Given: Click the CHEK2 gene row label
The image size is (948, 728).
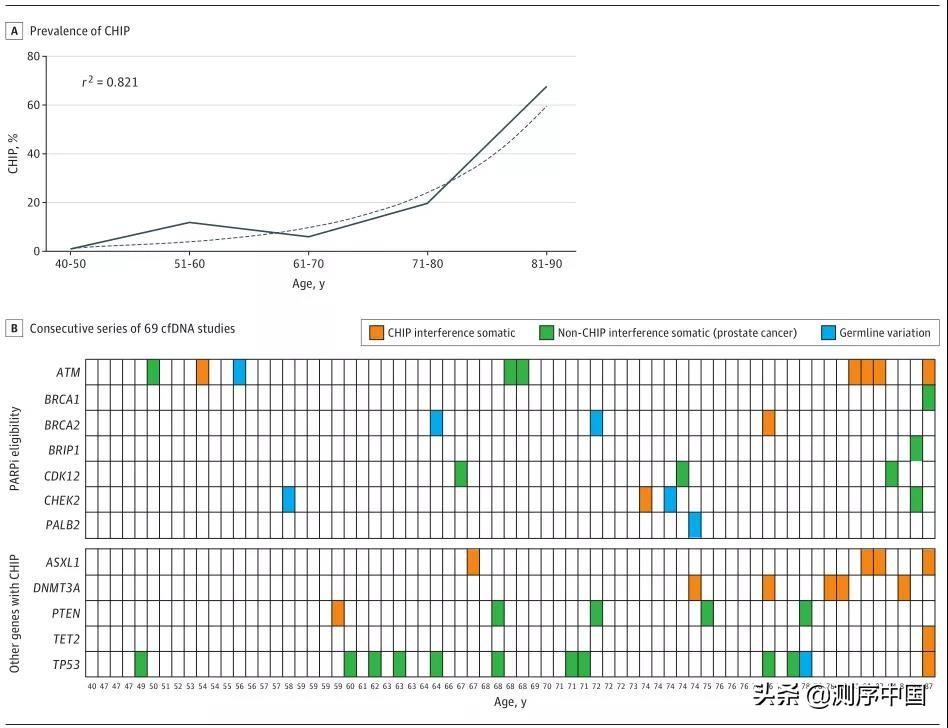Looking at the screenshot, I should 62,501.
